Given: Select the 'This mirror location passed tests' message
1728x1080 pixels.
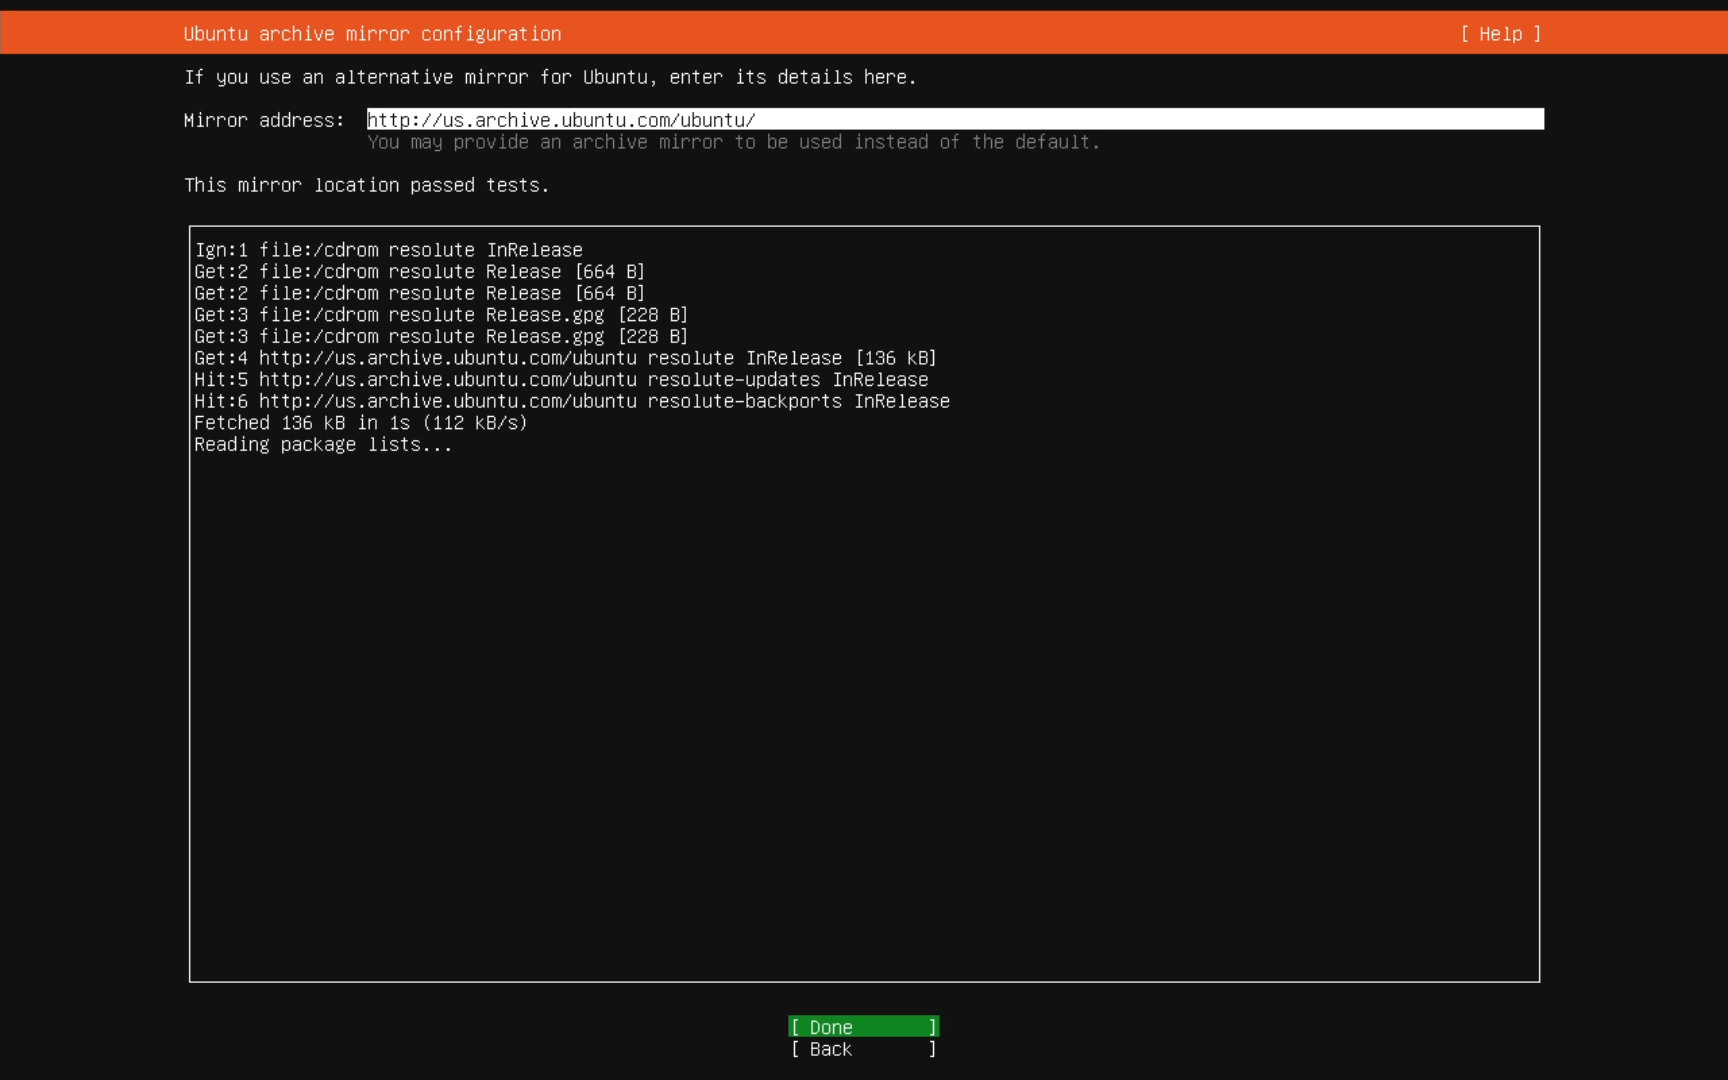Looking at the screenshot, I should (x=366, y=185).
